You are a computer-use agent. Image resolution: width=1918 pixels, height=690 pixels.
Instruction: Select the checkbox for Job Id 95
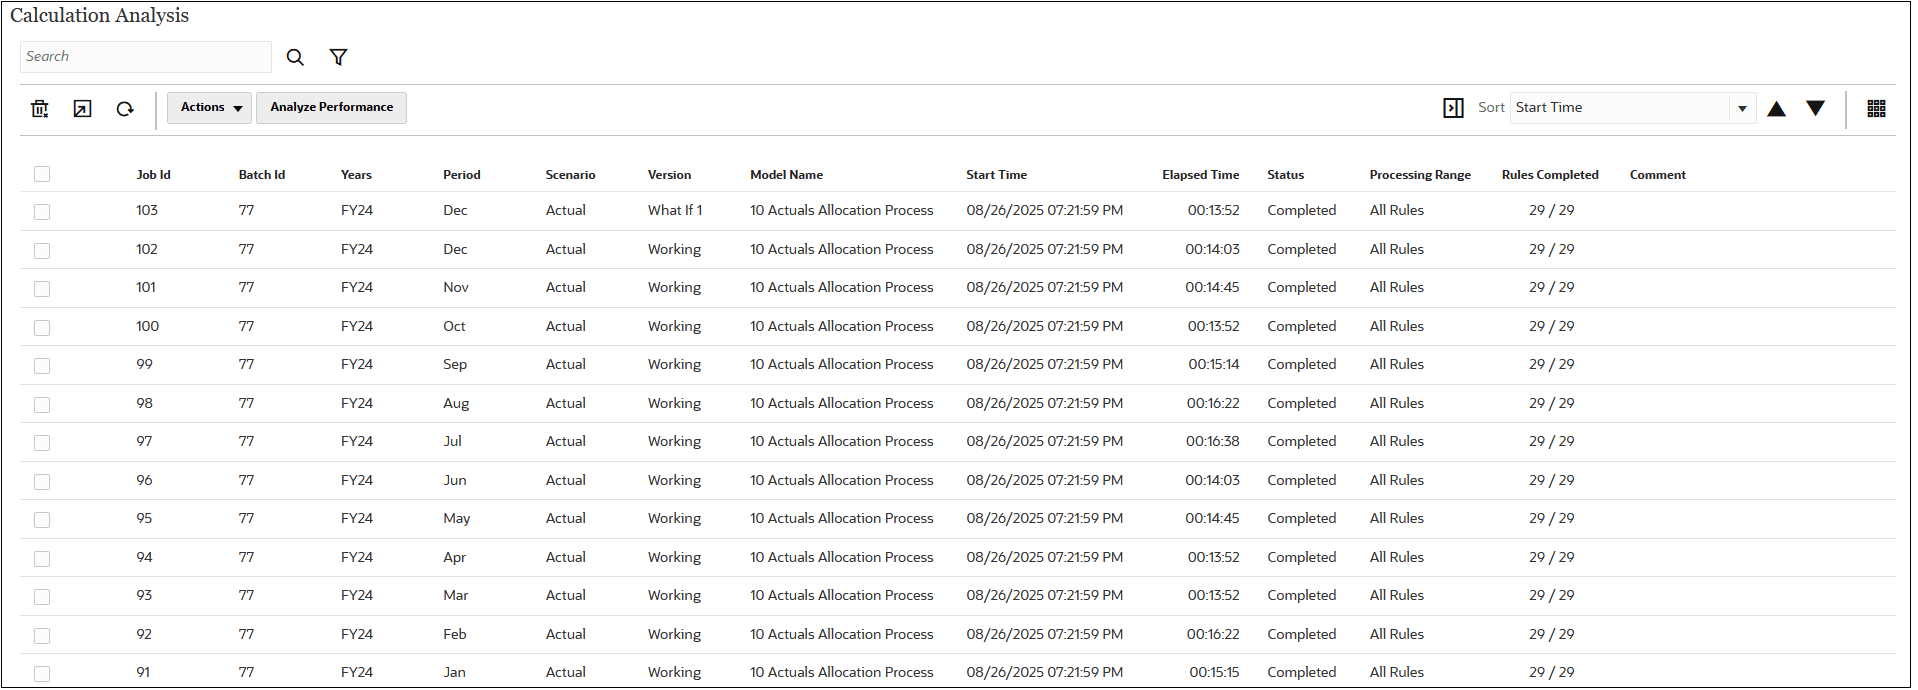tap(42, 520)
